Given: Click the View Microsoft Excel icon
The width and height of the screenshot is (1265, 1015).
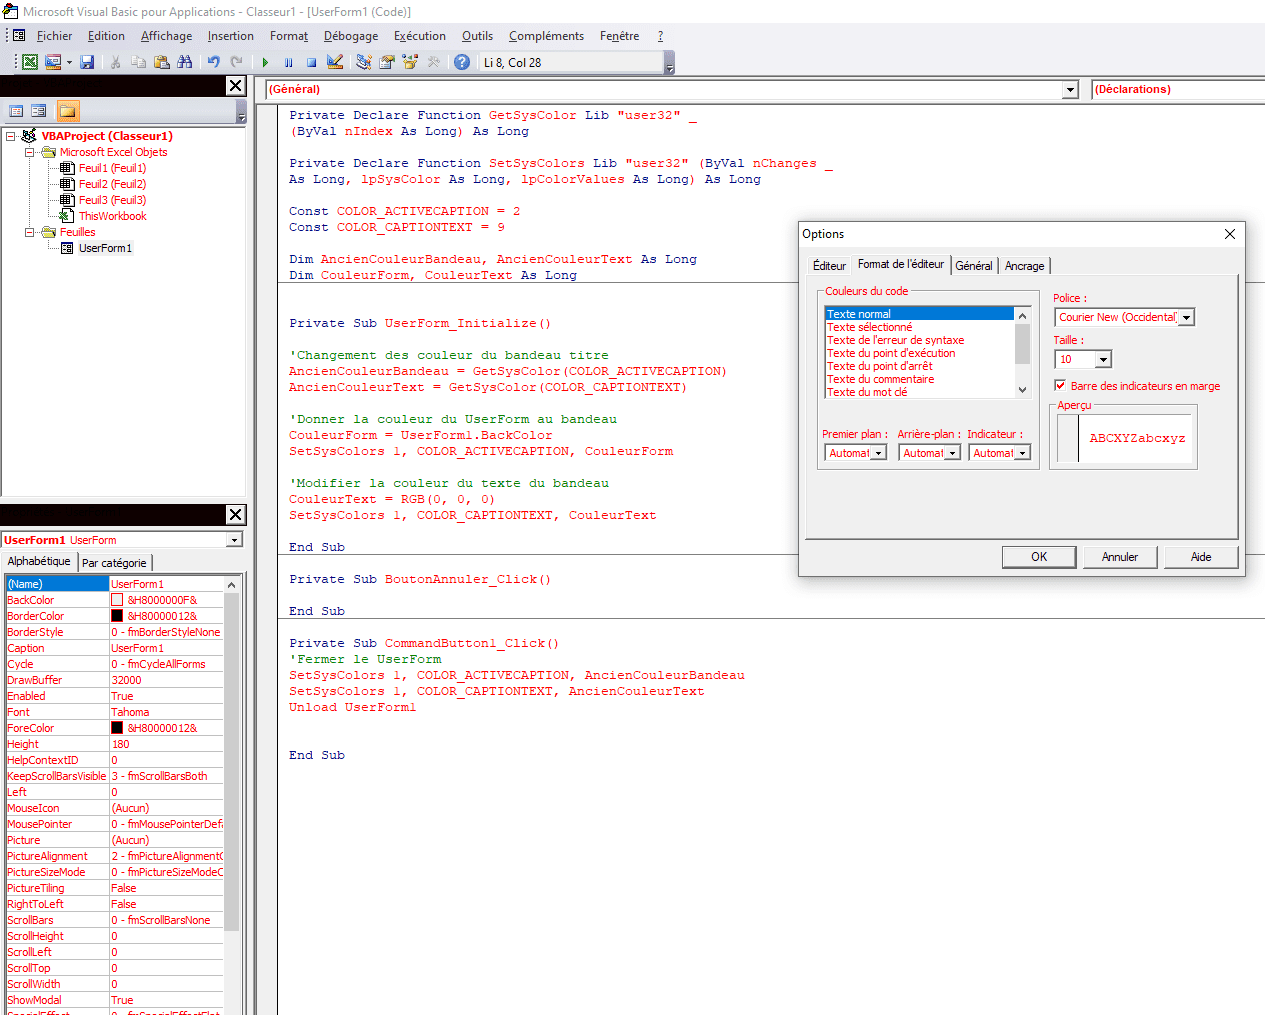Looking at the screenshot, I should pos(30,62).
